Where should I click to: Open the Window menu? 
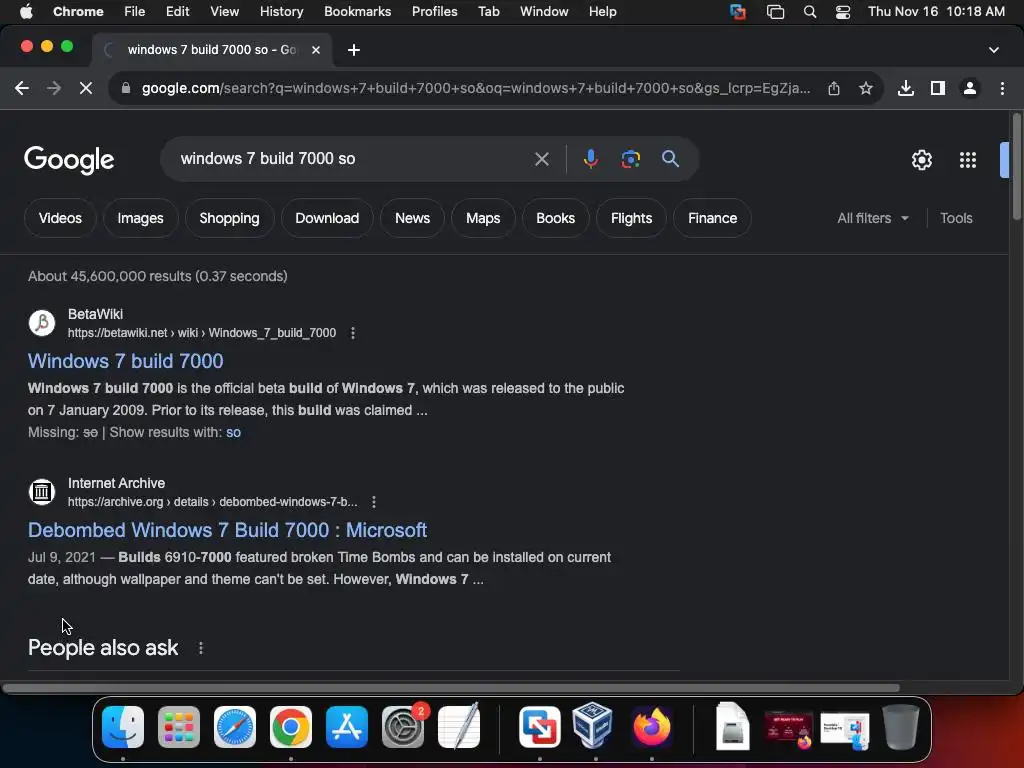tap(544, 12)
